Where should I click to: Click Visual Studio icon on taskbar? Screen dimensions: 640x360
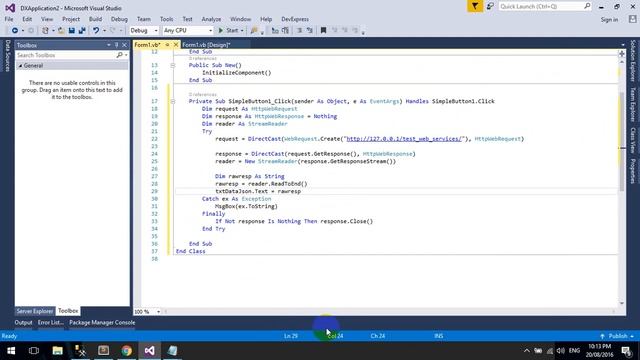(x=149, y=351)
